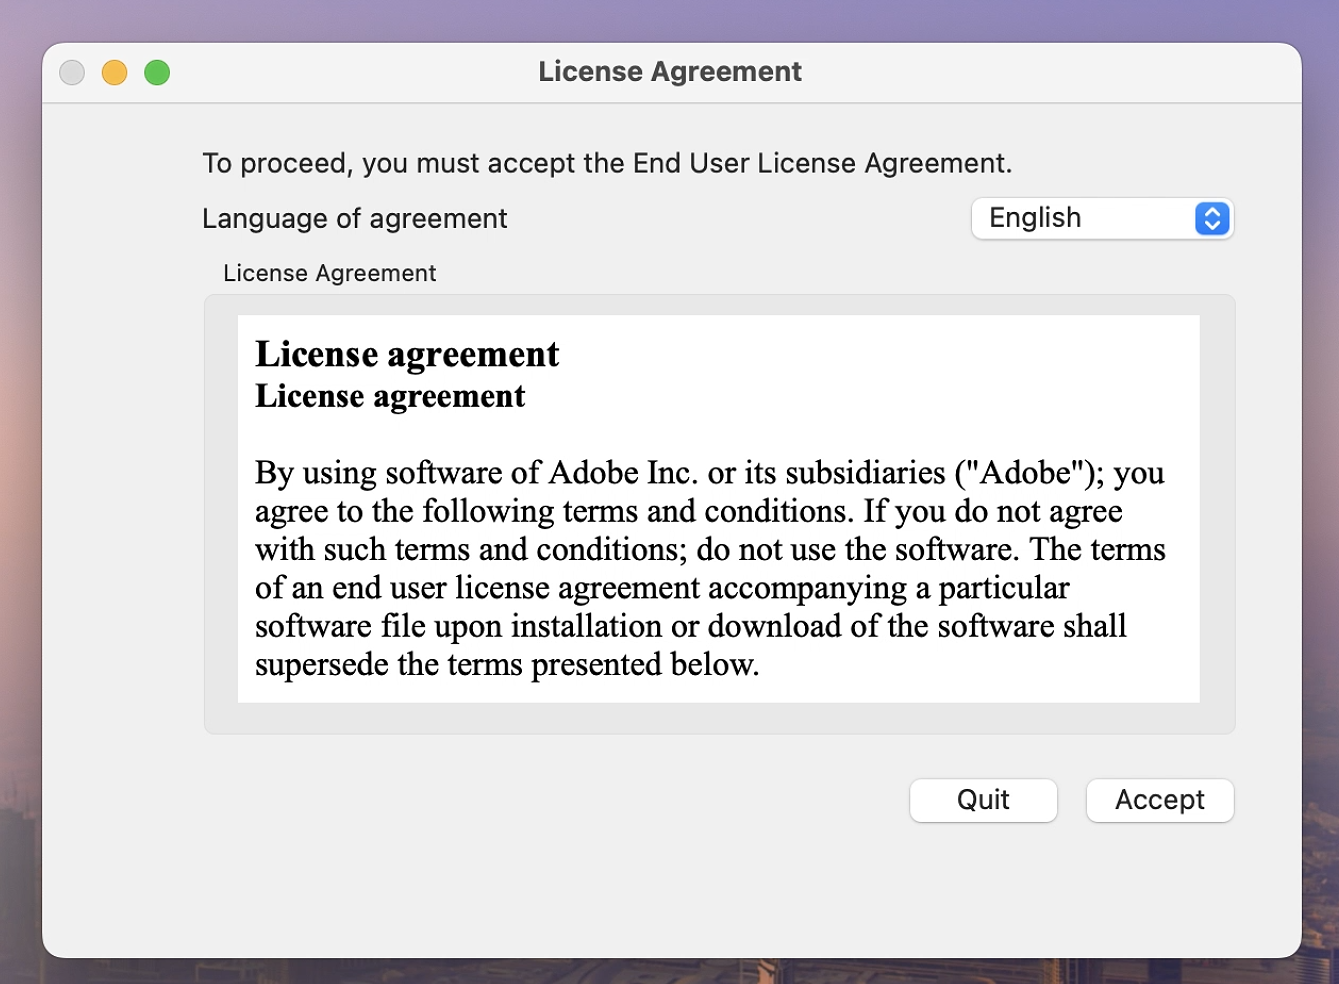Click the green zoom window button

pyautogui.click(x=157, y=73)
